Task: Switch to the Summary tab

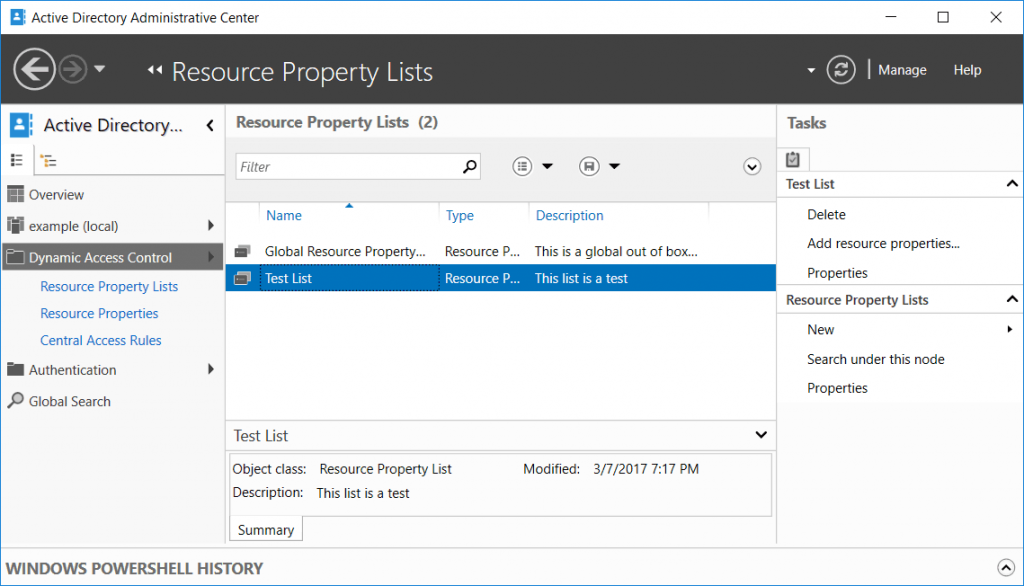Action: [265, 528]
